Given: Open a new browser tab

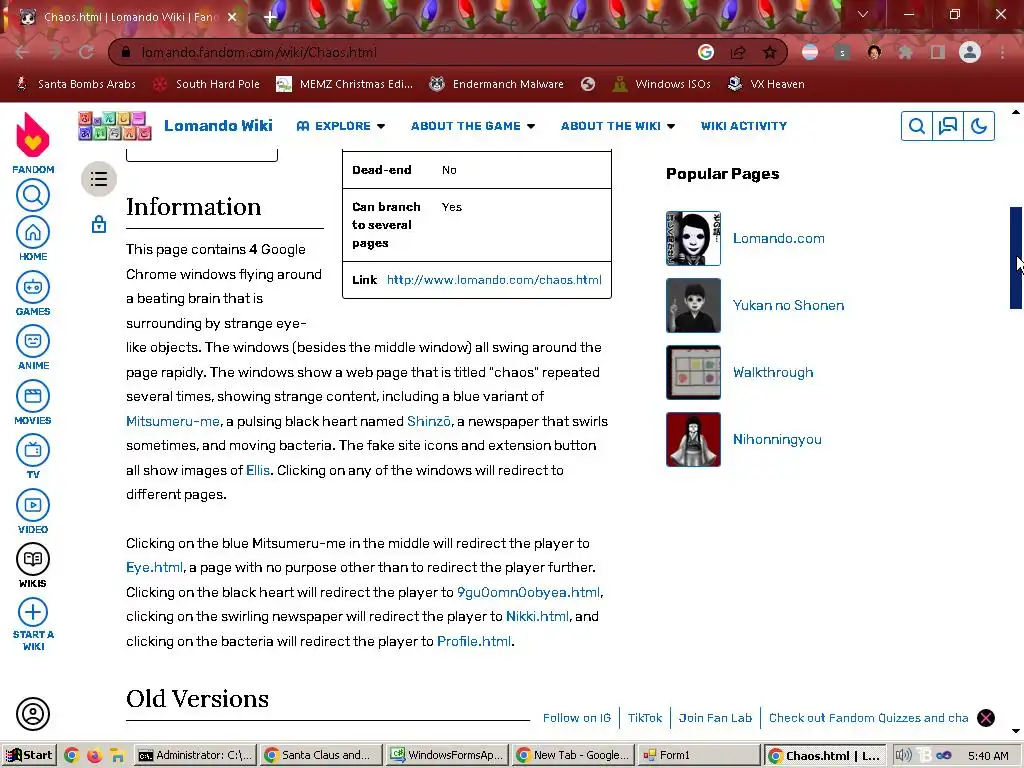Looking at the screenshot, I should [270, 17].
